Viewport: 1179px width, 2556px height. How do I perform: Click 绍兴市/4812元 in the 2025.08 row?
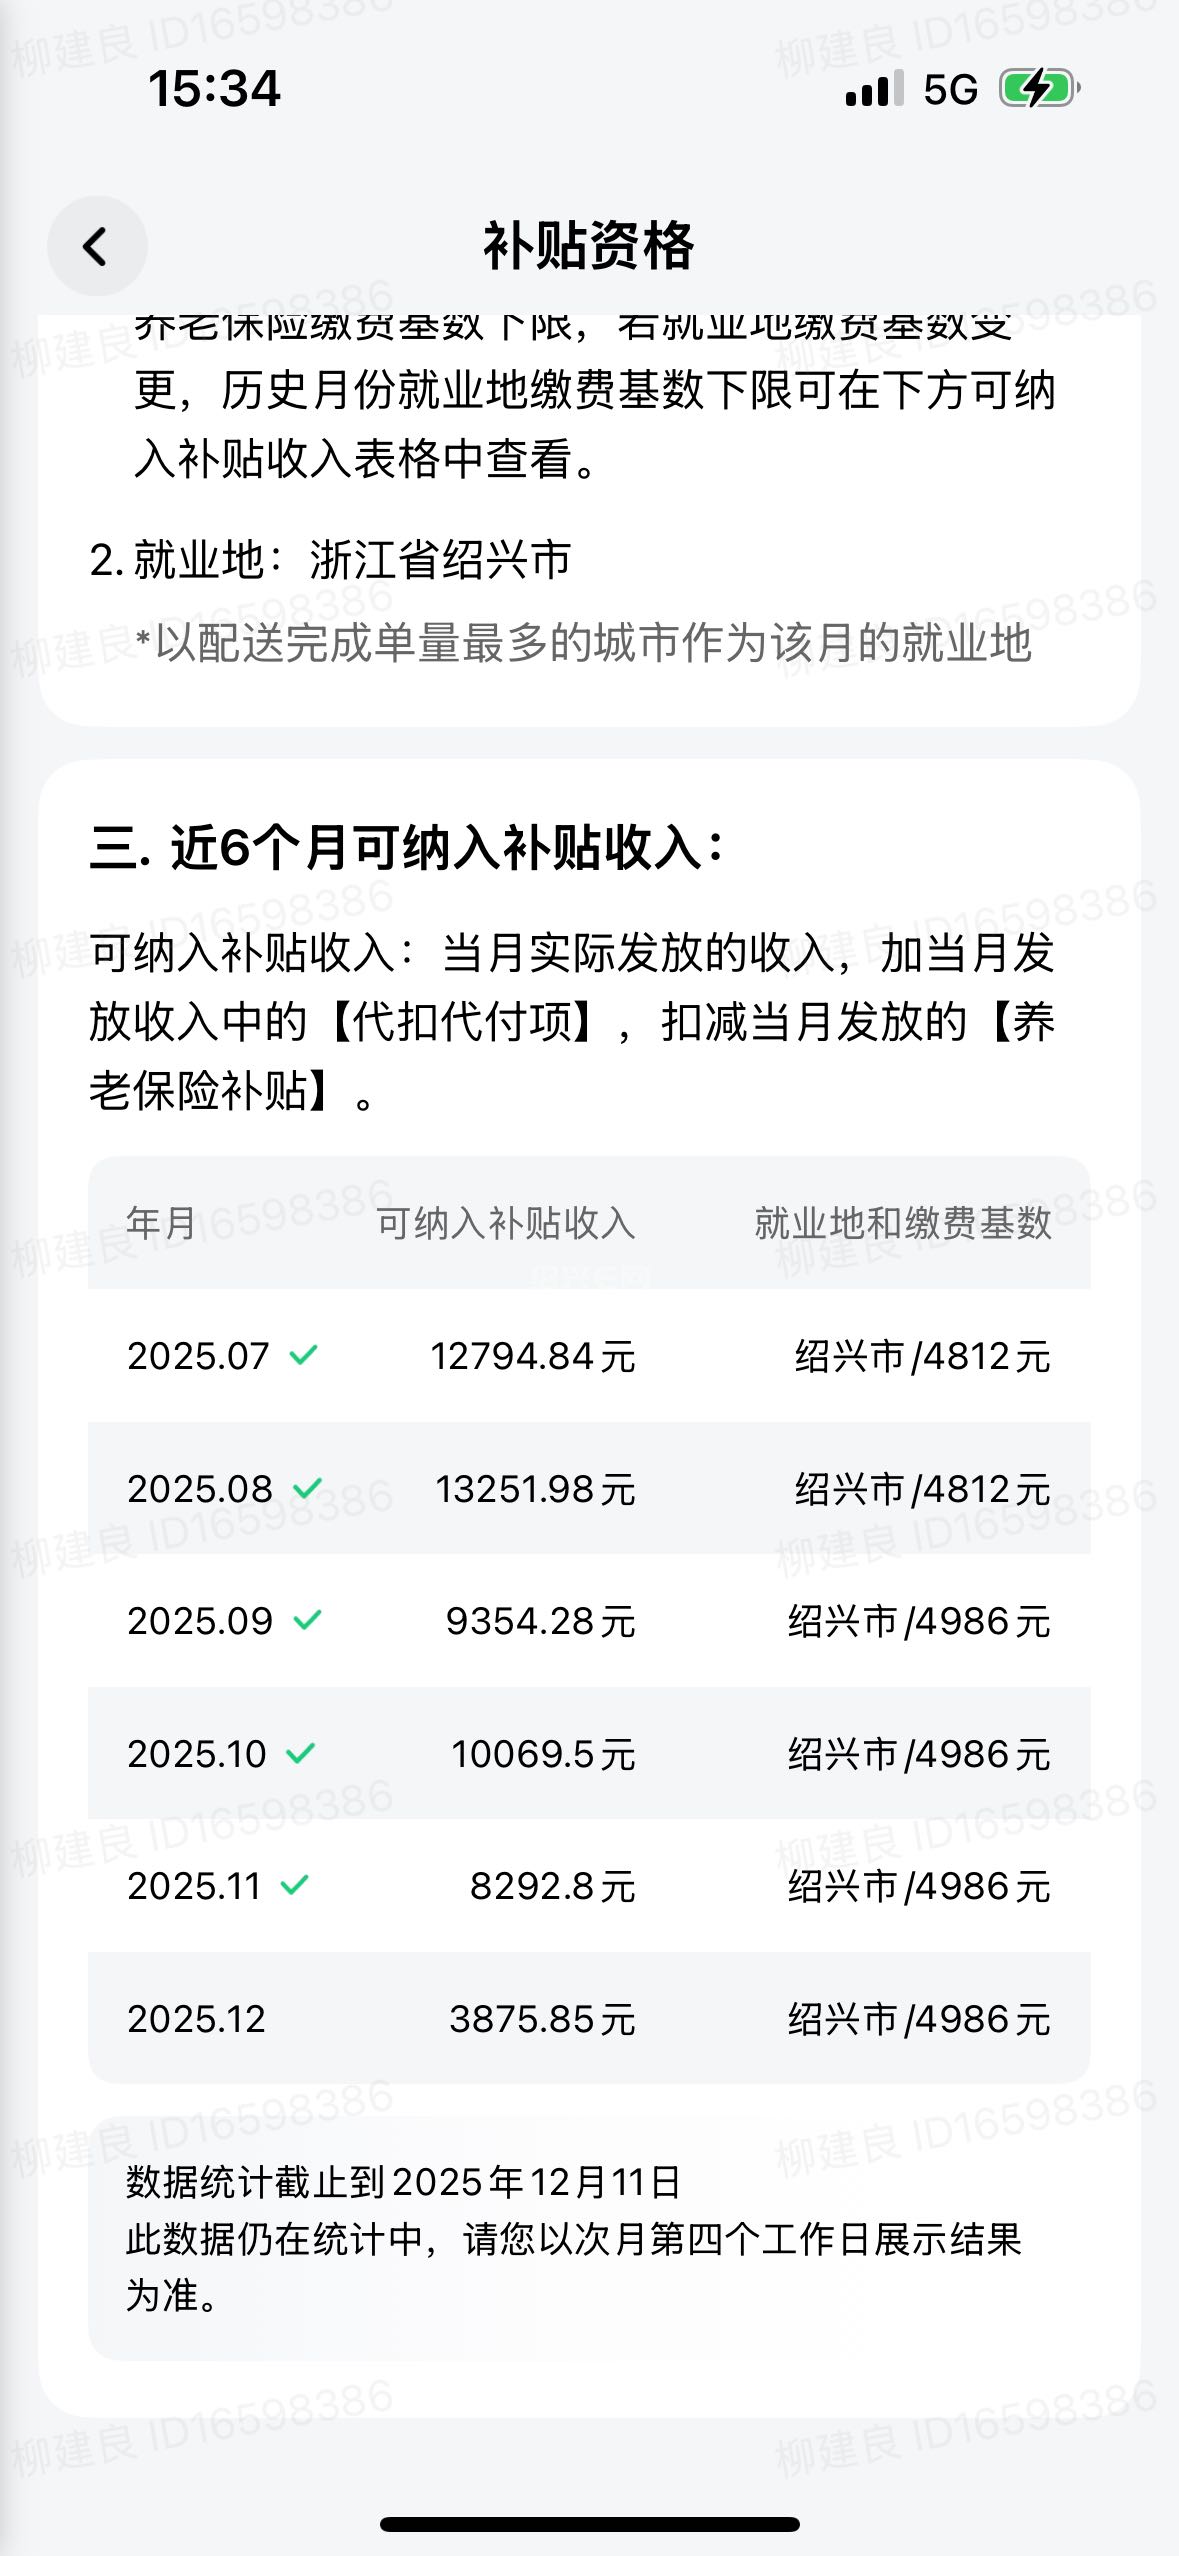922,1489
